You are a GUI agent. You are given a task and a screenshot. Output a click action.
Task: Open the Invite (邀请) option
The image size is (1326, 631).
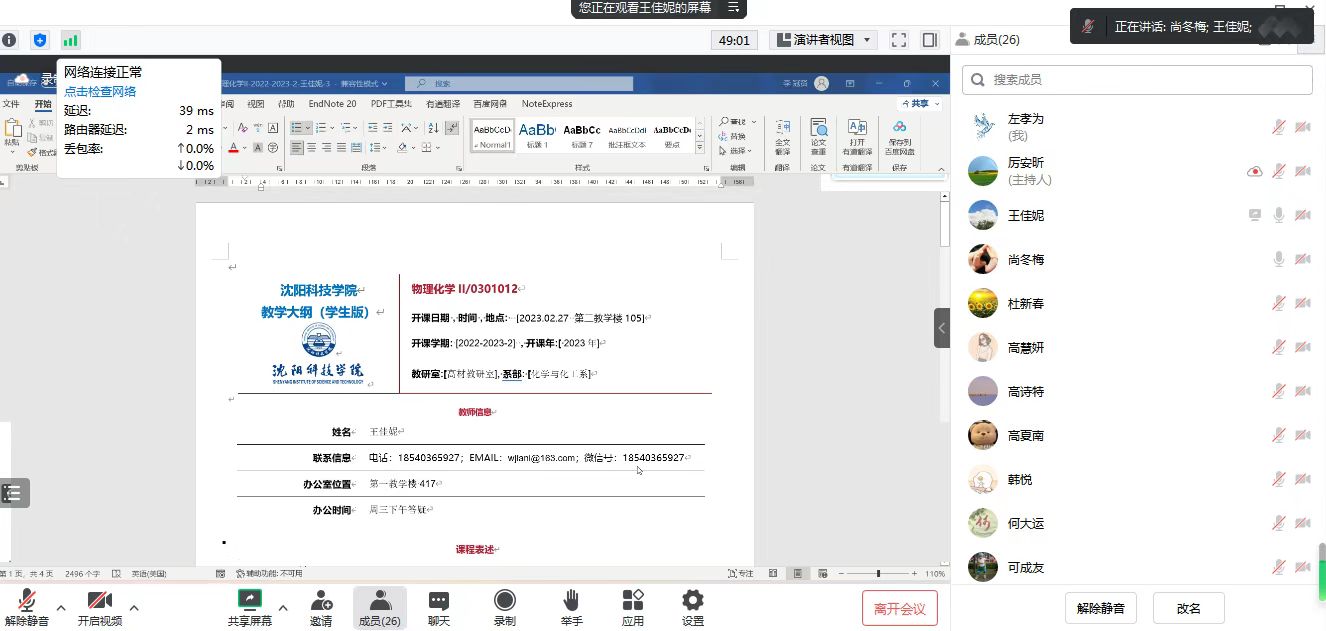(x=321, y=607)
